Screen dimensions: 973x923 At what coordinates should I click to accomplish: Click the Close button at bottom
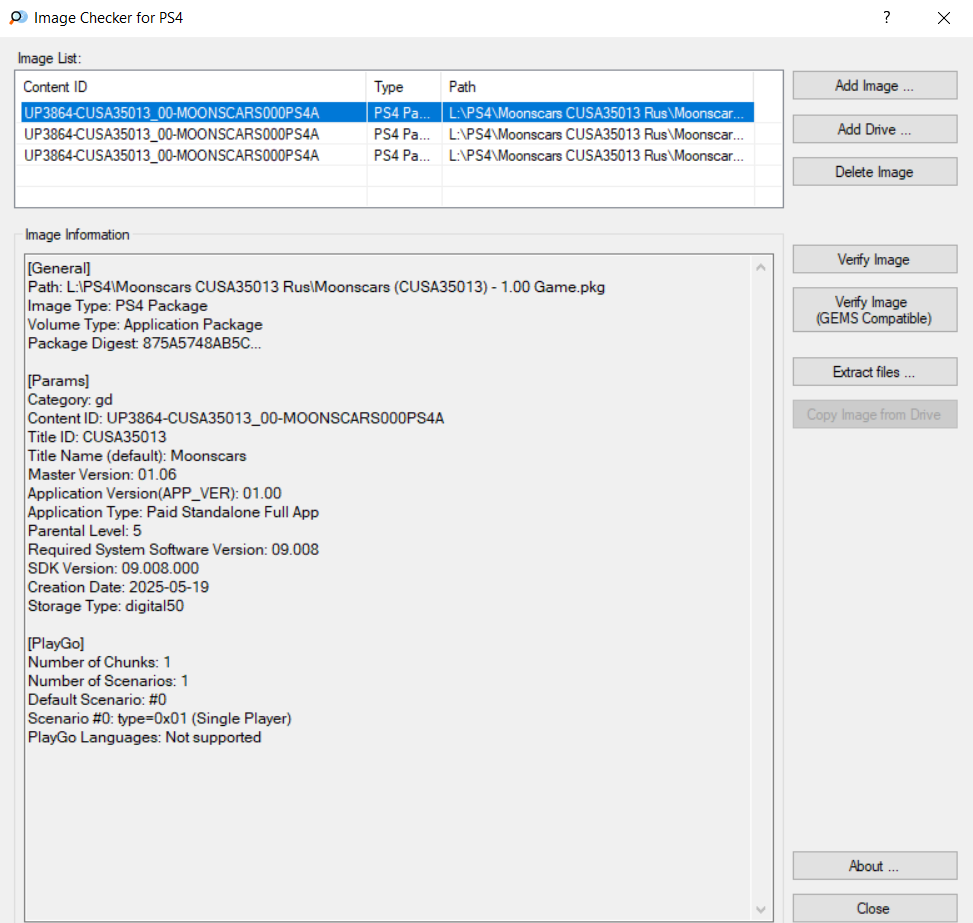click(874, 908)
